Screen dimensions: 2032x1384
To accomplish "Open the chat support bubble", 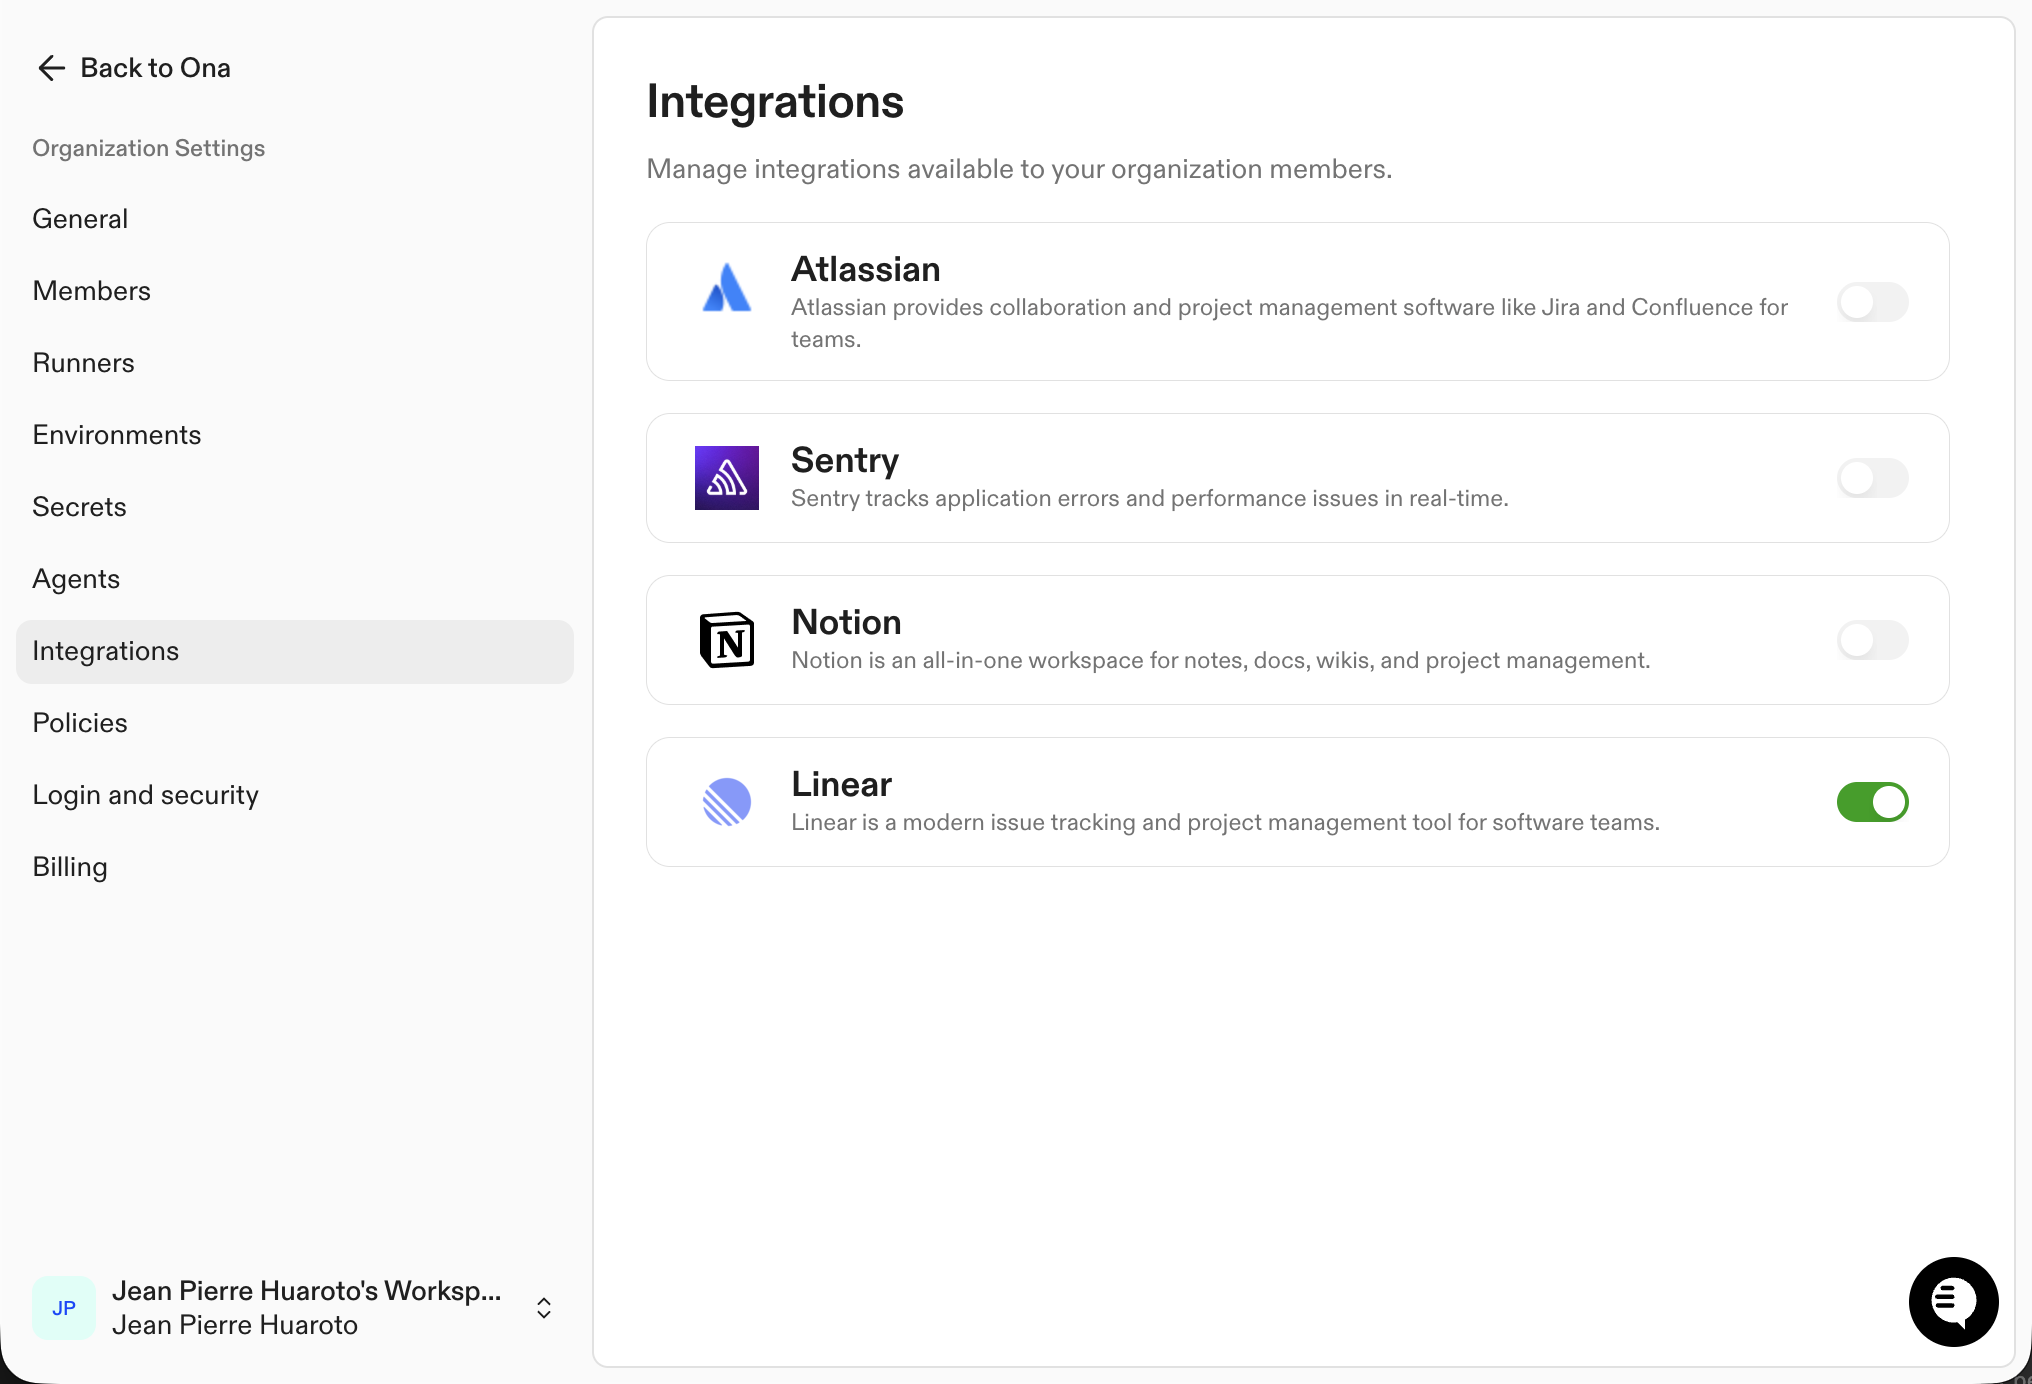I will pyautogui.click(x=1952, y=1302).
